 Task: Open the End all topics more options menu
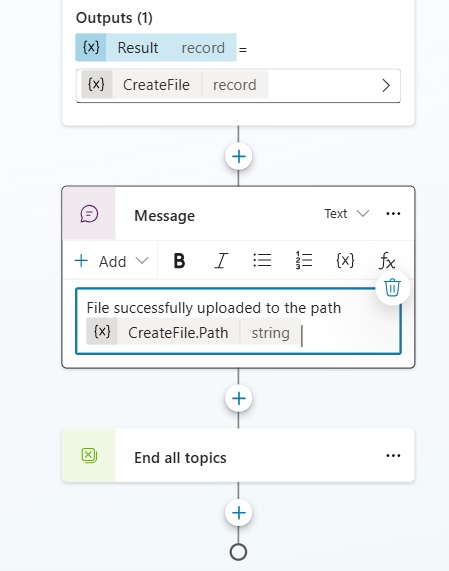tap(393, 455)
